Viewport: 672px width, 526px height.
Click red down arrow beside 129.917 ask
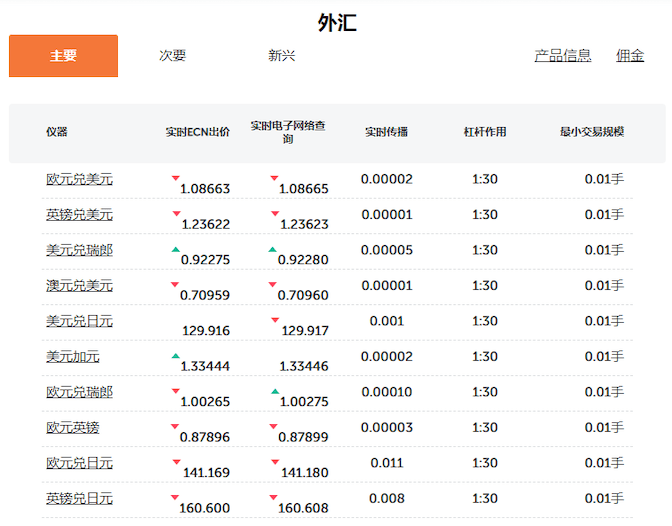pos(275,320)
